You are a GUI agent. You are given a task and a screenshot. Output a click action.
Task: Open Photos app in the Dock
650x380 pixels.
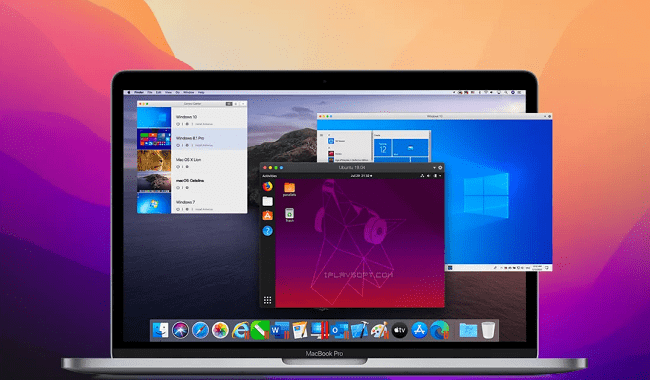pos(220,330)
